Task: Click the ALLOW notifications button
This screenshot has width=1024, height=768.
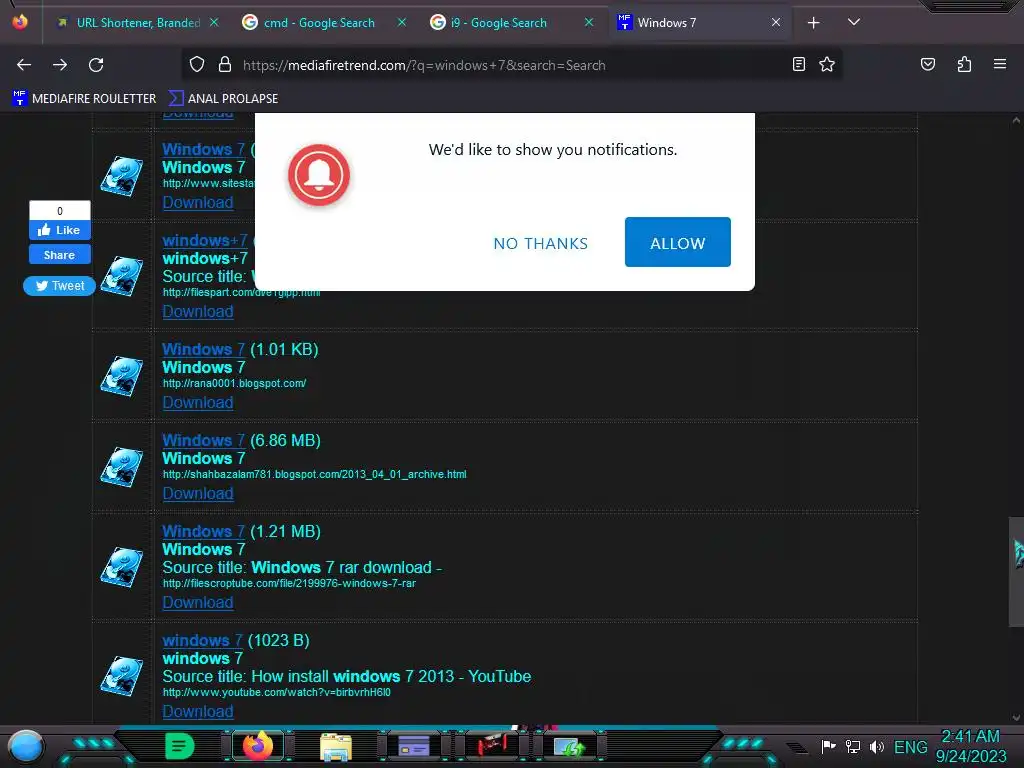Action: 677,242
